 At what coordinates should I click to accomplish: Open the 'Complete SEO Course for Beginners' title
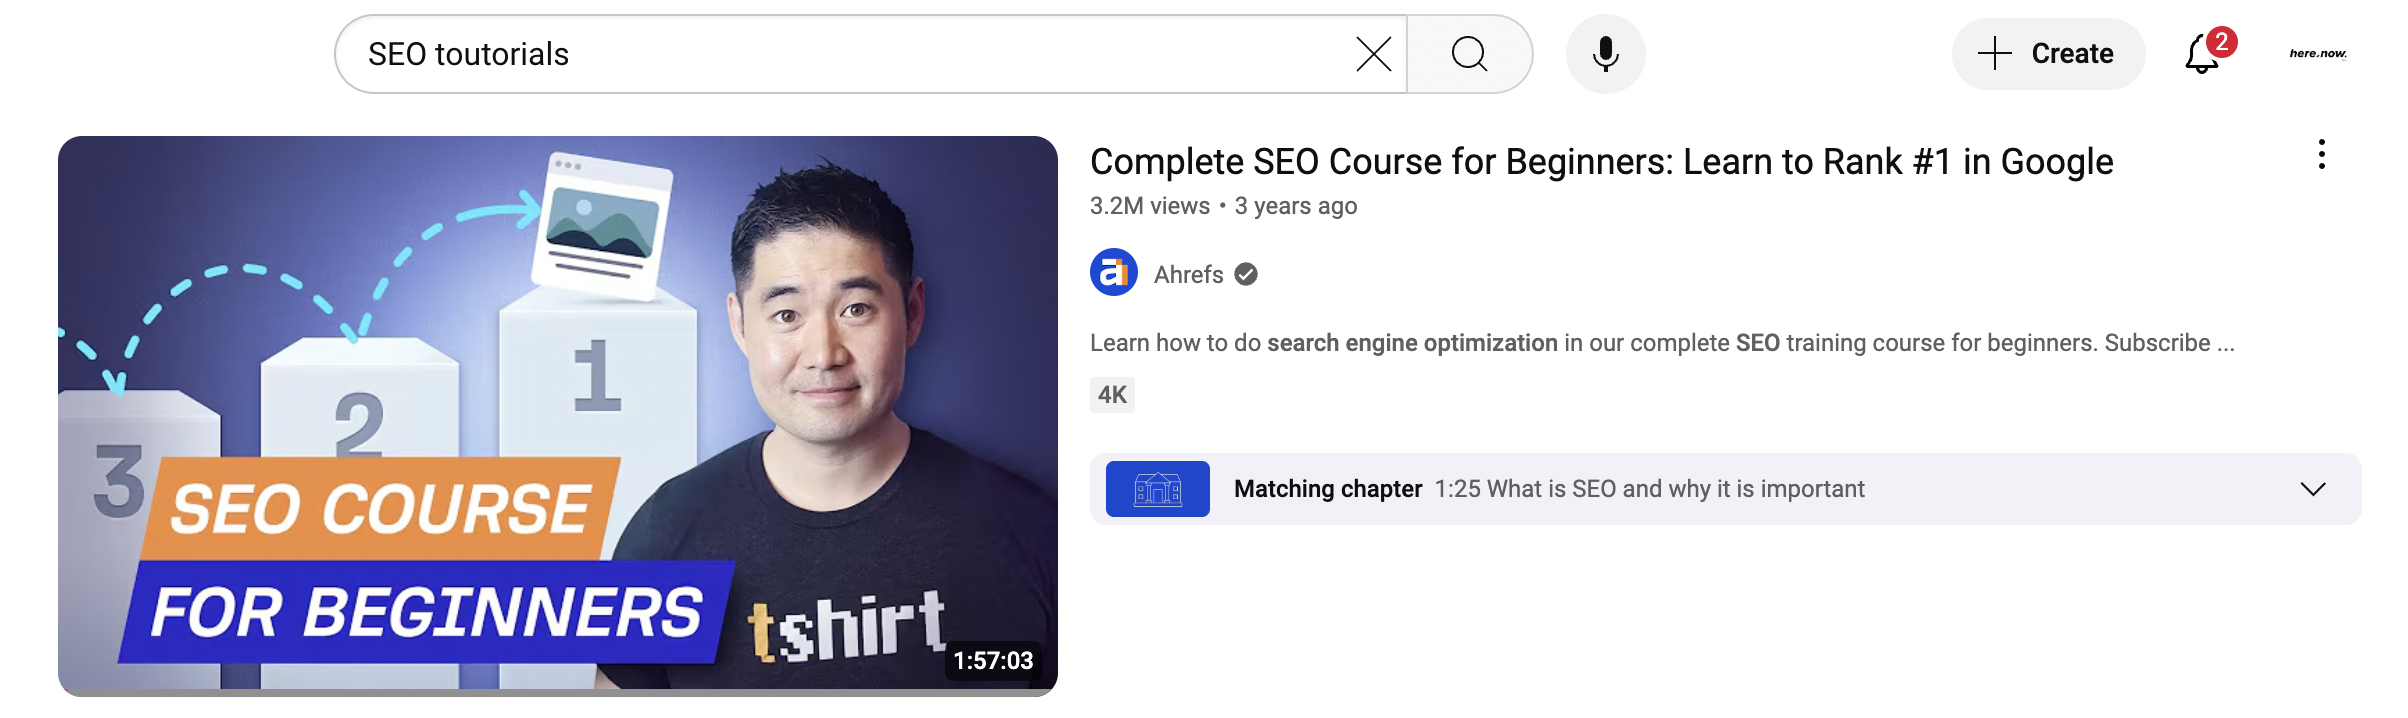click(x=1601, y=162)
